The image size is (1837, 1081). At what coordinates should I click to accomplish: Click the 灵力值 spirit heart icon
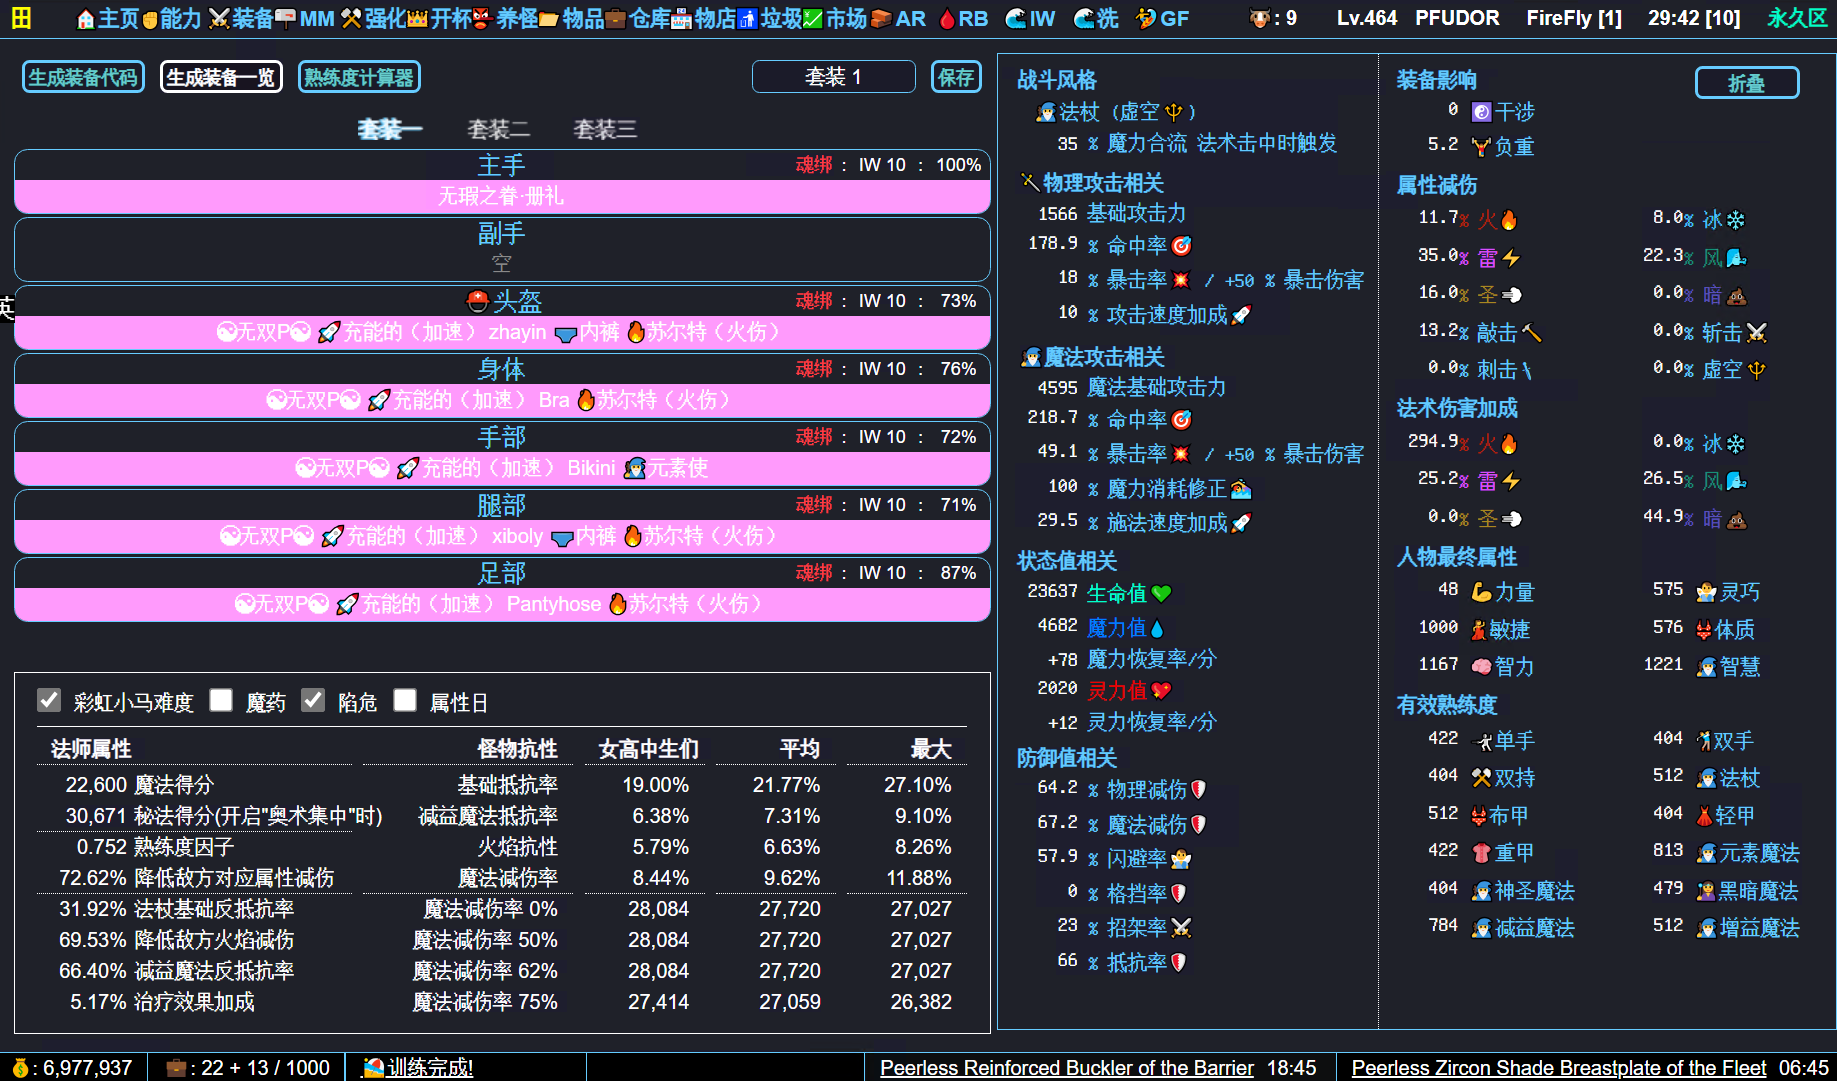(1161, 691)
